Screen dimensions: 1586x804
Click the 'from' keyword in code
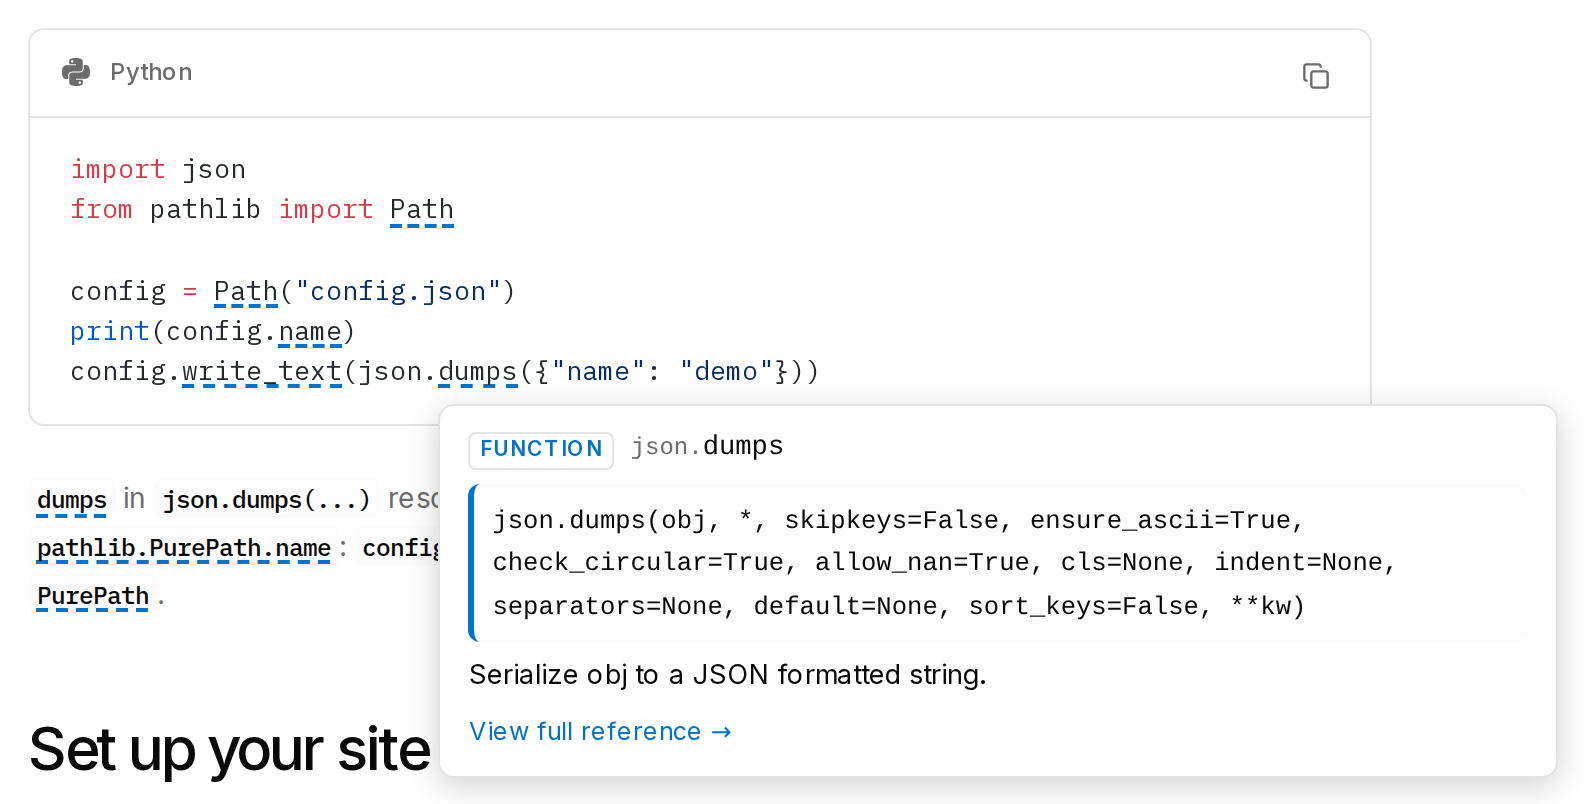[x=102, y=210]
